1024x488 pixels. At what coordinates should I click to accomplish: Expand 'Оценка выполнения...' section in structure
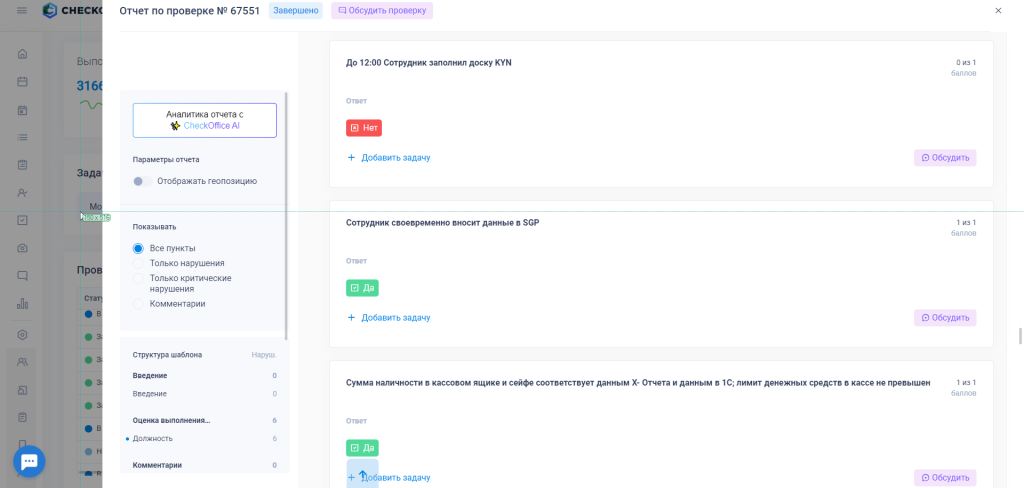click(x=171, y=421)
